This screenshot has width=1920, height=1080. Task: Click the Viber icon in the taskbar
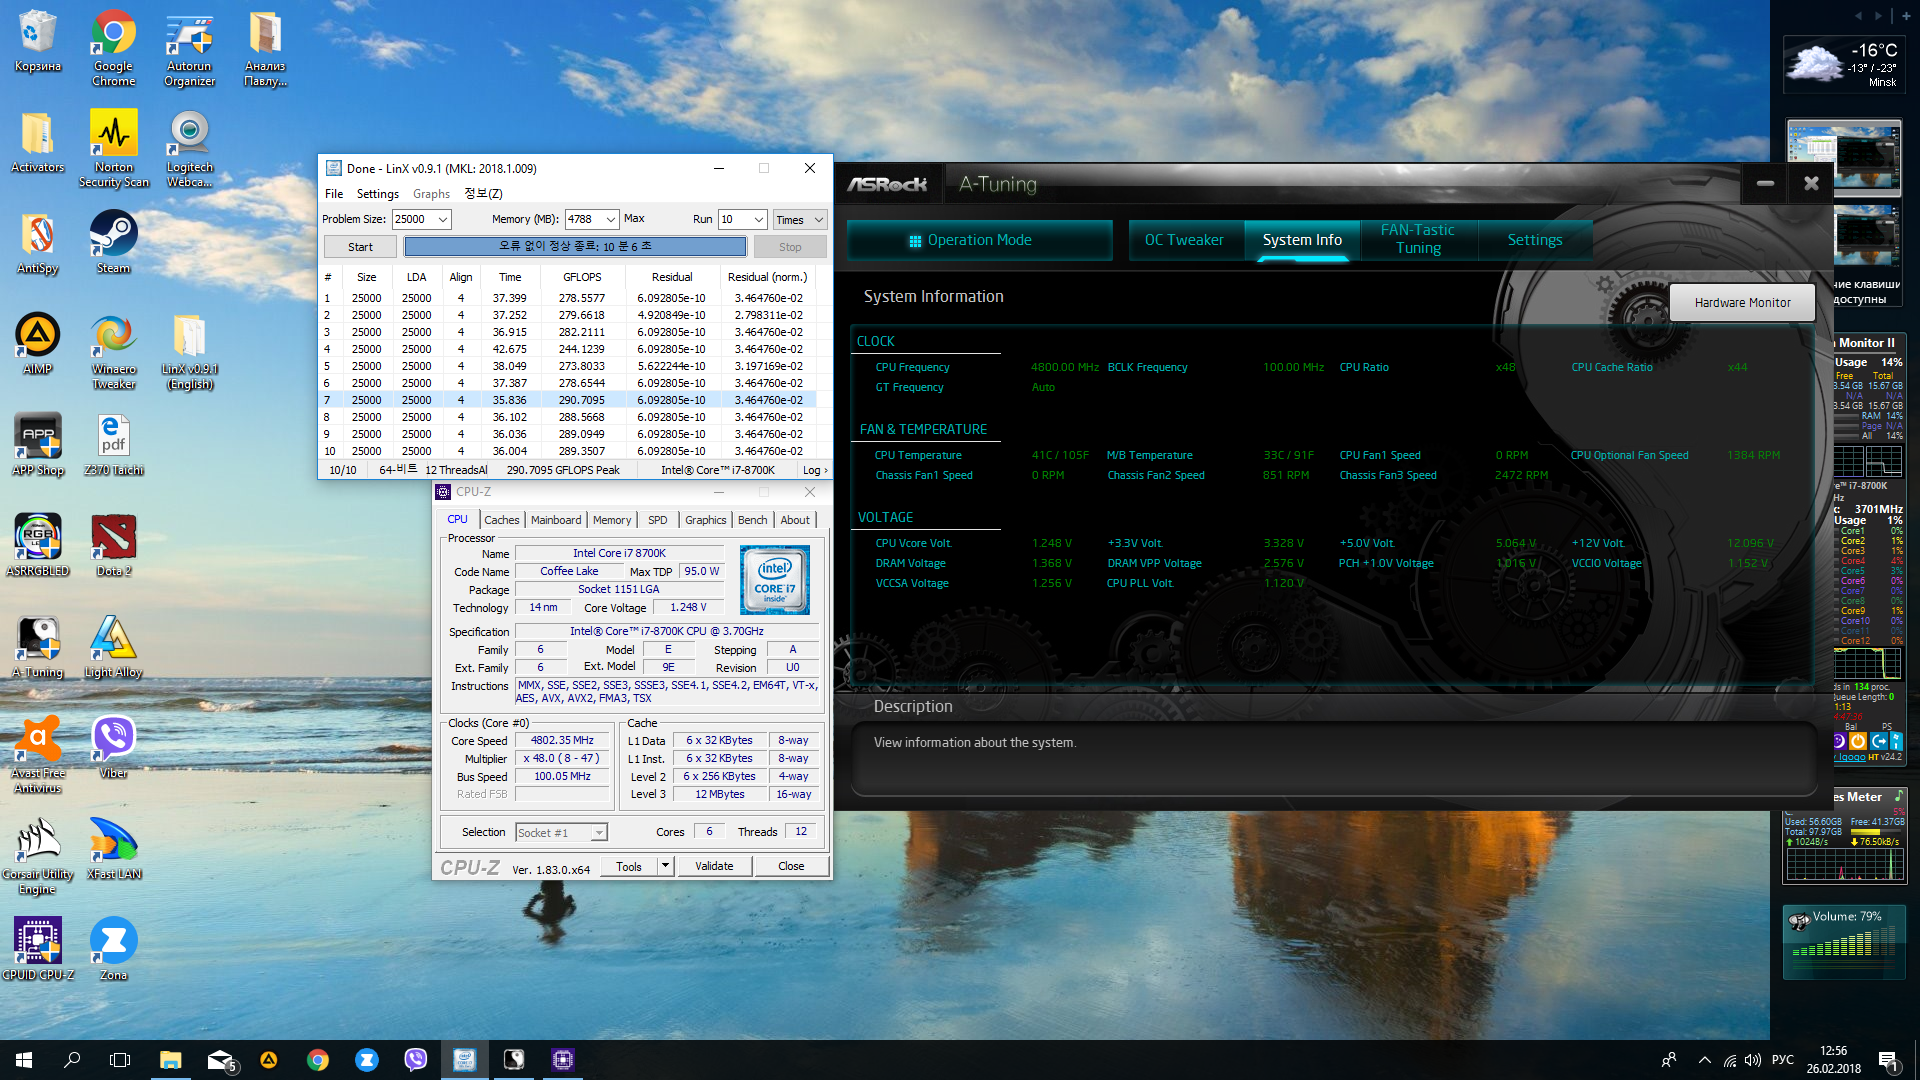click(x=415, y=1059)
